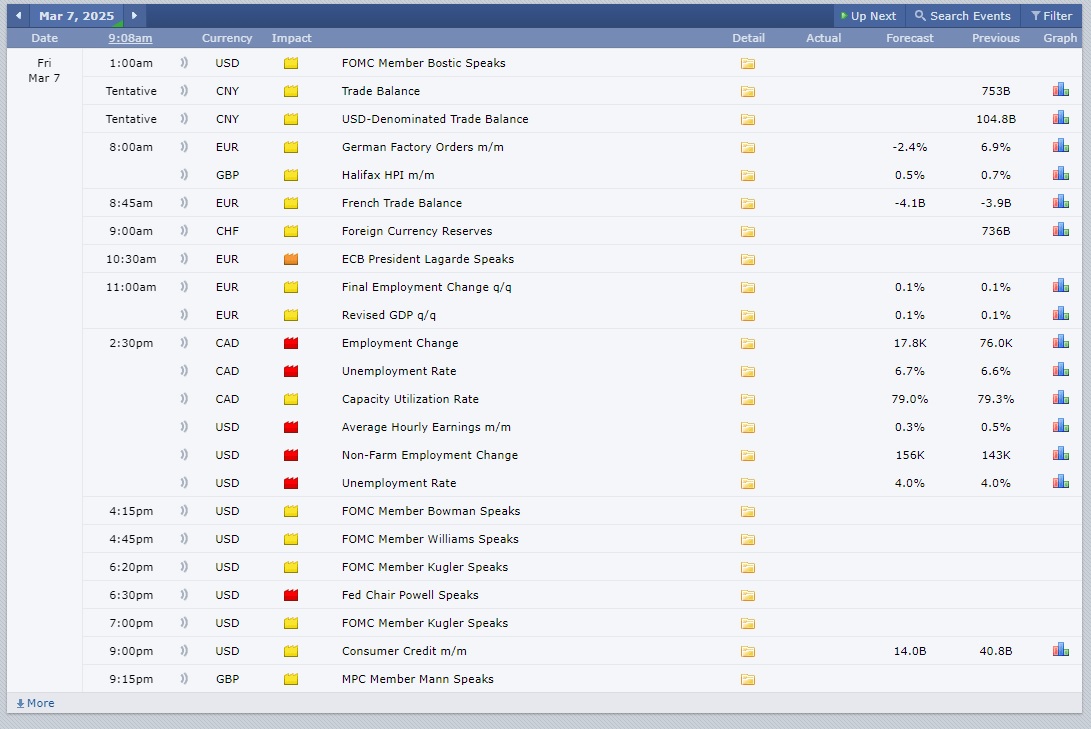The image size is (1091, 729).
Task: Click previous value 104.8B
Action: (996, 119)
